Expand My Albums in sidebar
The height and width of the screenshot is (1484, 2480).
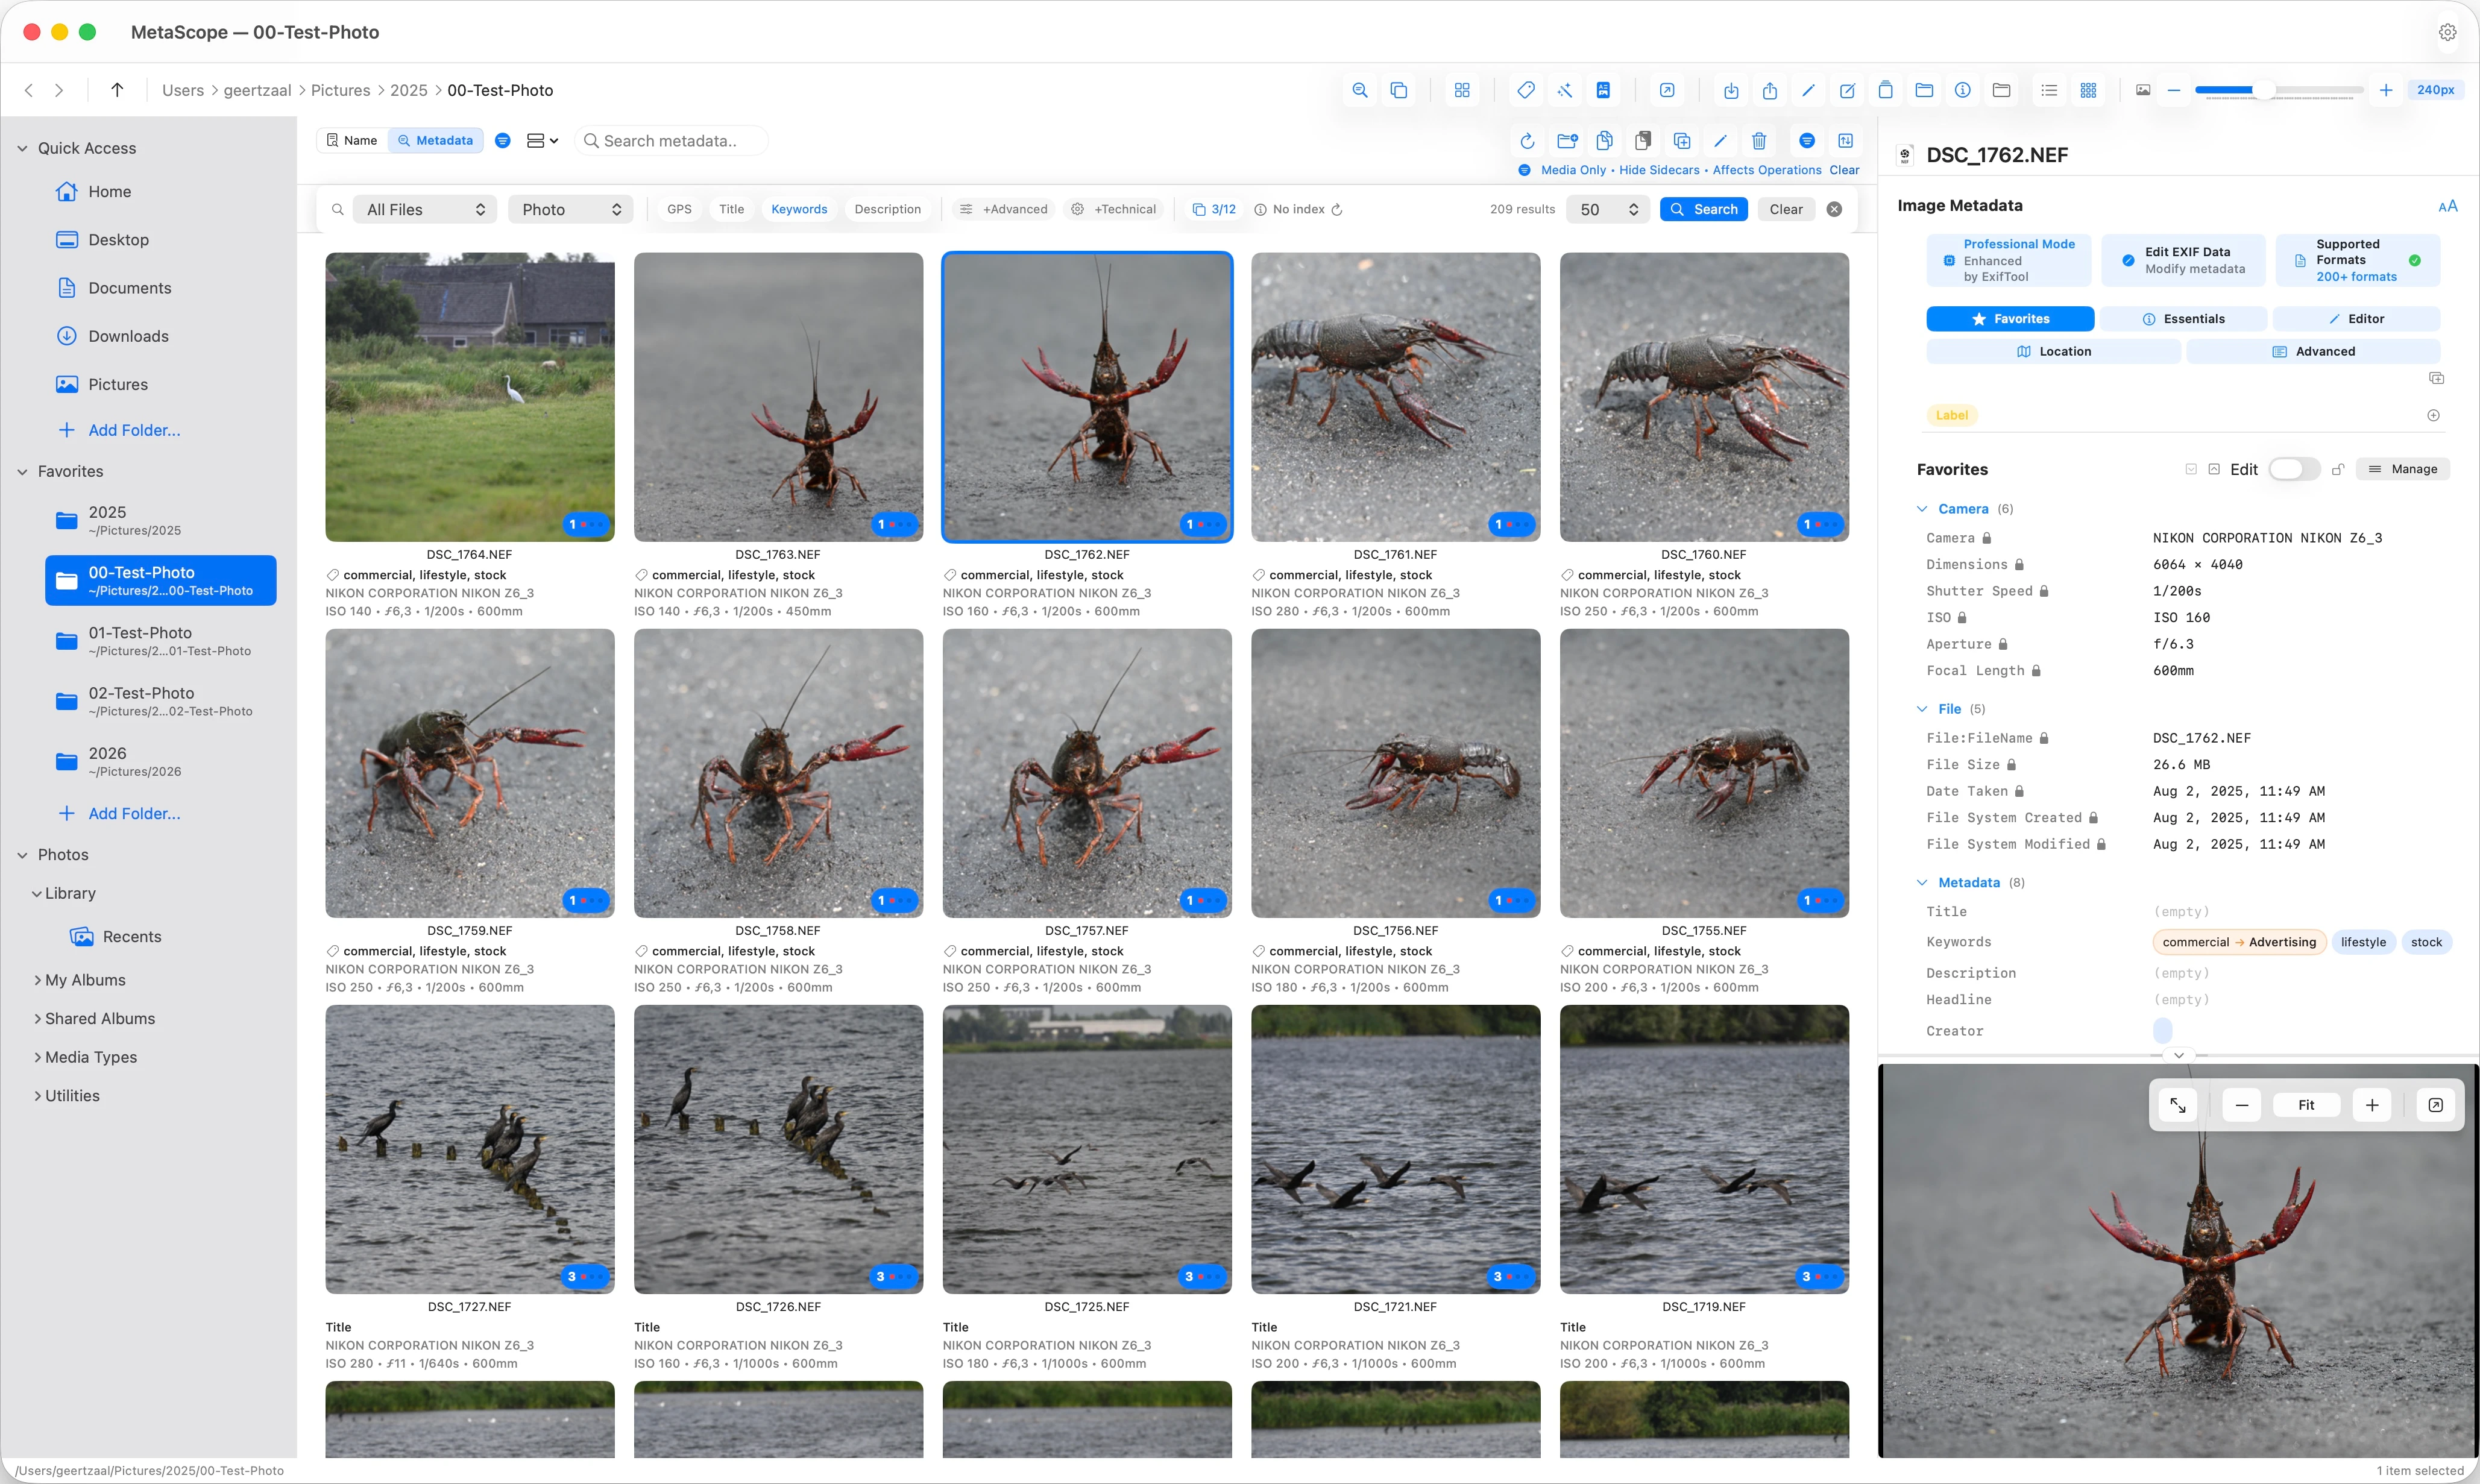(37, 980)
